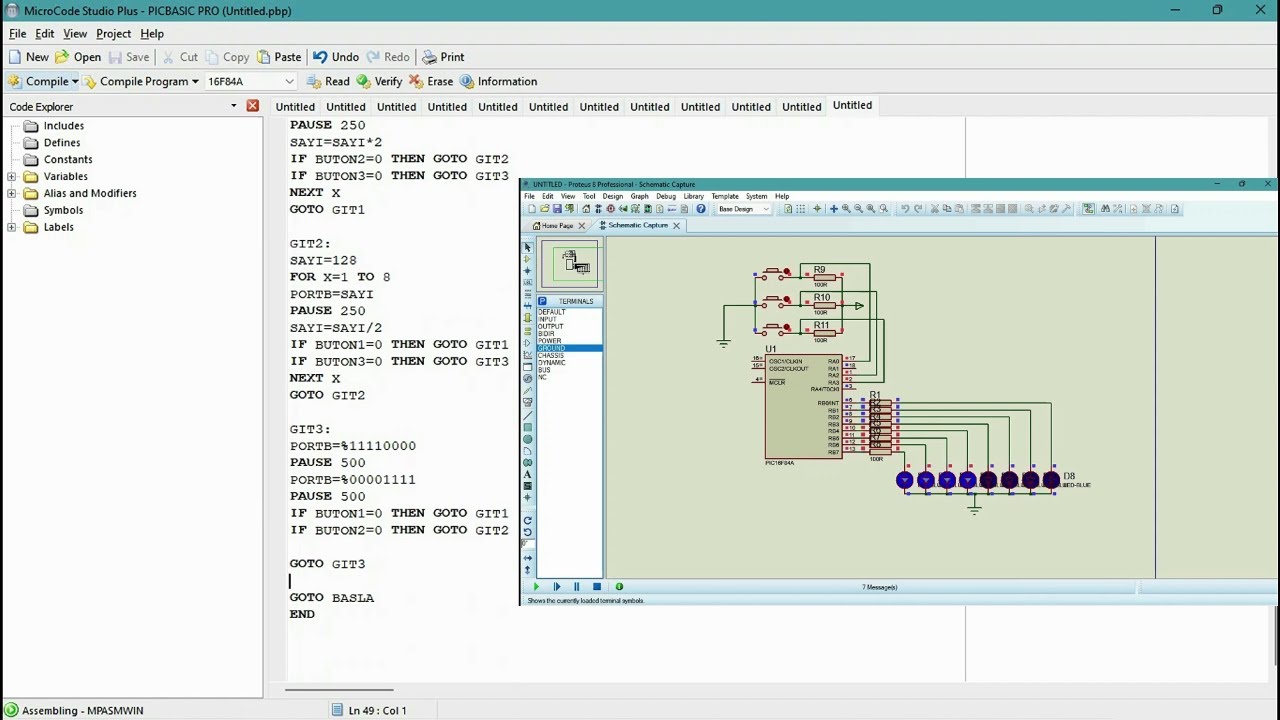Select the Includes folder in Code Explorer
This screenshot has width=1280, height=720.
pos(54,126)
